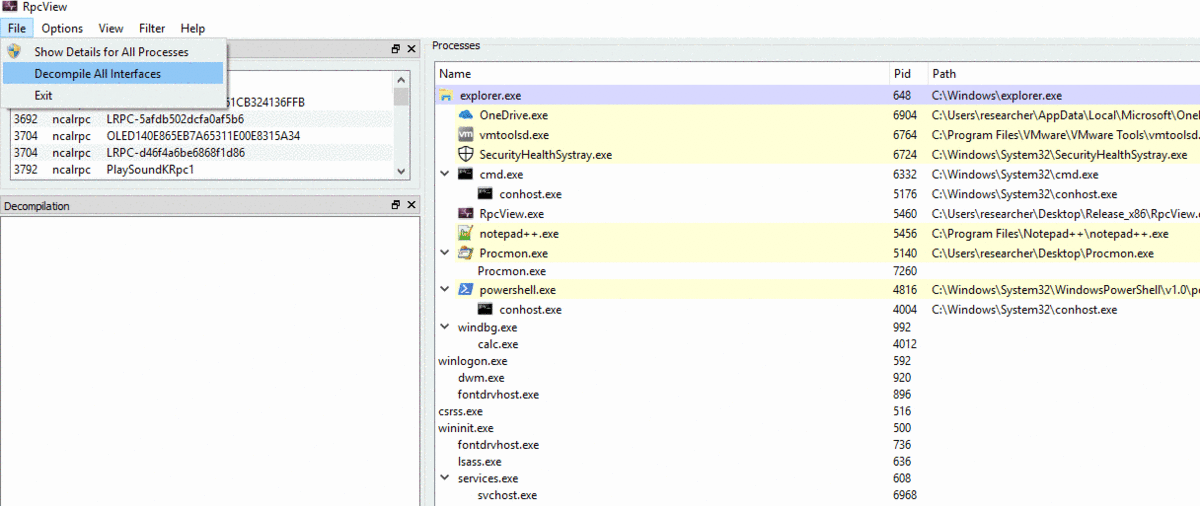This screenshot has height=506, width=1200.
Task: Click the Procmon.exe icon with chevron
Action: (x=465, y=254)
